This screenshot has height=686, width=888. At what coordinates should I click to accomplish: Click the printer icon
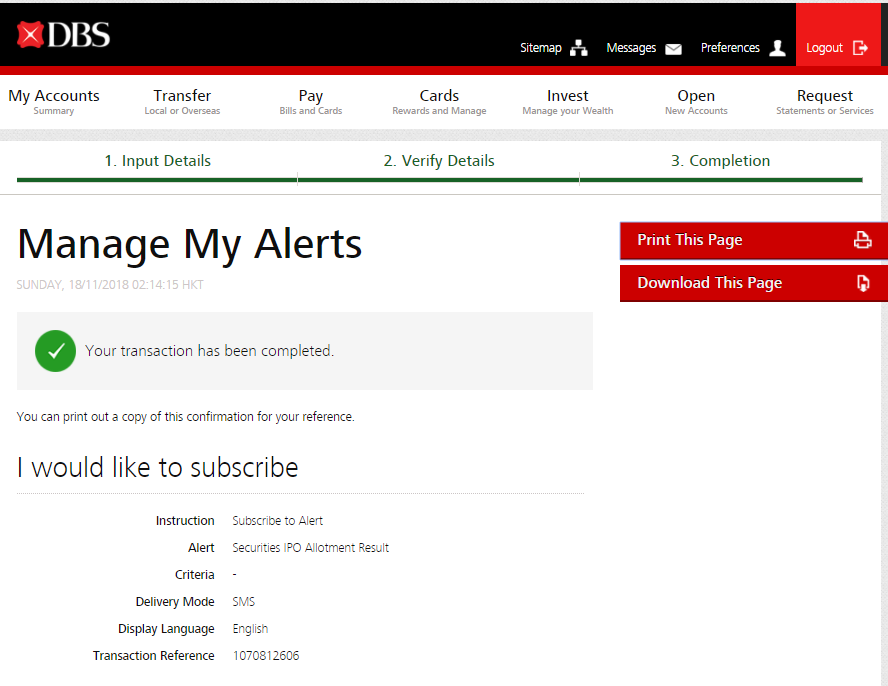click(862, 240)
